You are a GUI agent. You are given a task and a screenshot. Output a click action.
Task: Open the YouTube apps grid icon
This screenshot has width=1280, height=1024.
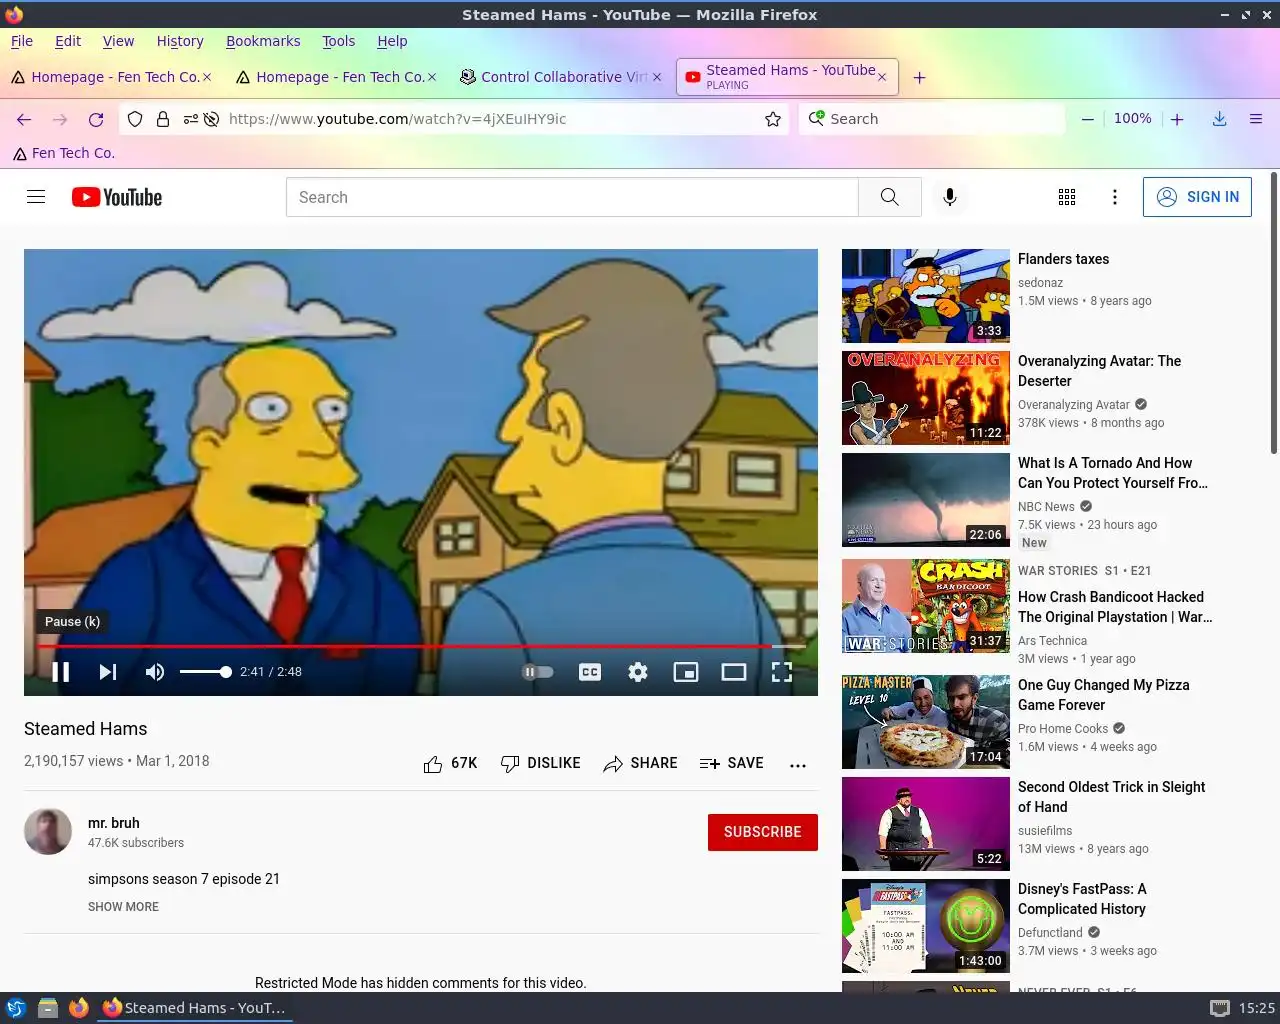point(1067,197)
